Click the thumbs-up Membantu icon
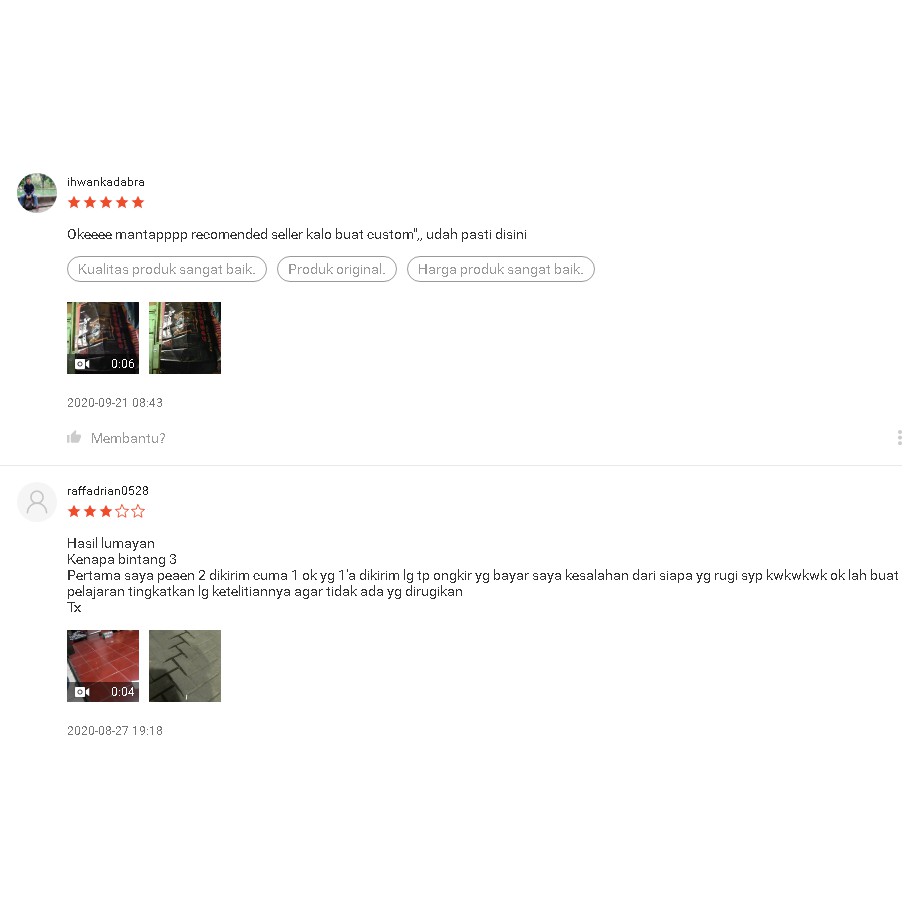915x915 pixels. pos(74,437)
